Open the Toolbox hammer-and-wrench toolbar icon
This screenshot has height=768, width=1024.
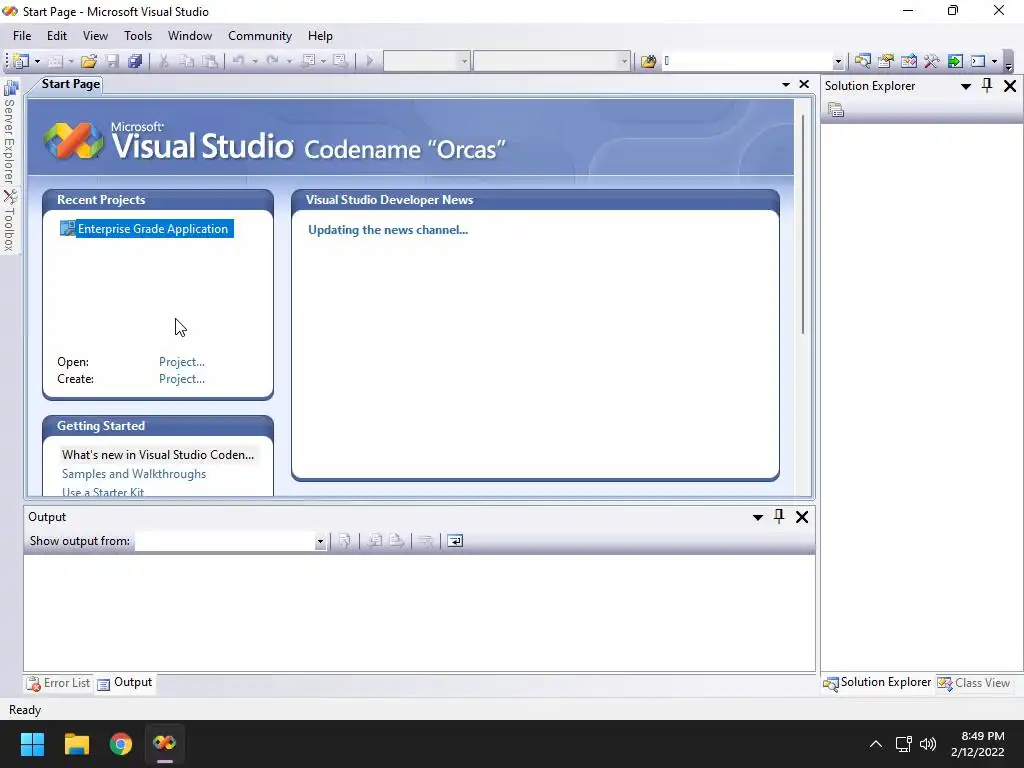pyautogui.click(x=931, y=61)
